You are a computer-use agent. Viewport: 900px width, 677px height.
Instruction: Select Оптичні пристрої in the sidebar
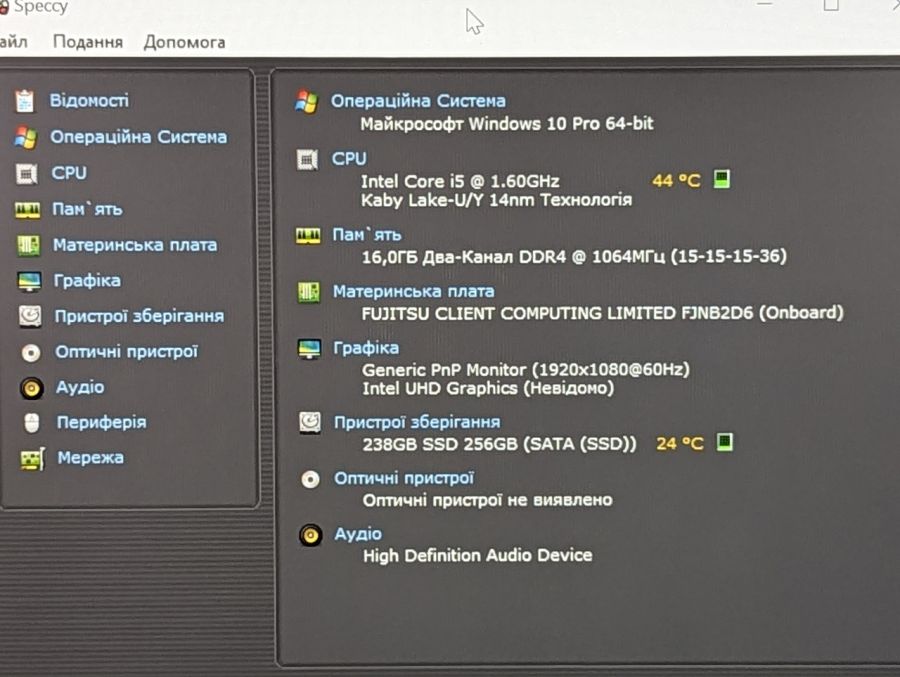[x=126, y=351]
